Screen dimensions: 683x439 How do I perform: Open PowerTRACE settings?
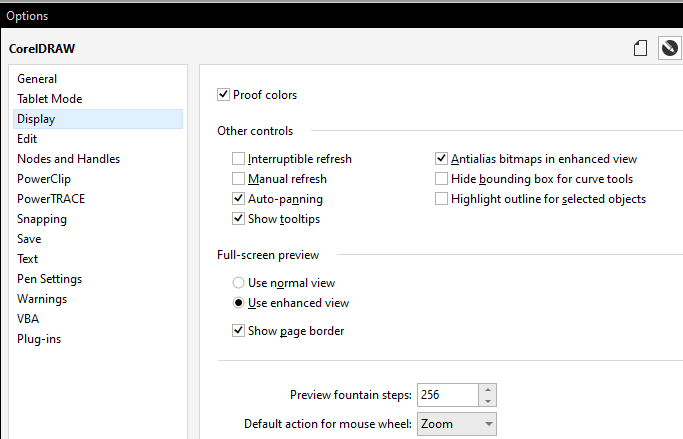point(98,199)
